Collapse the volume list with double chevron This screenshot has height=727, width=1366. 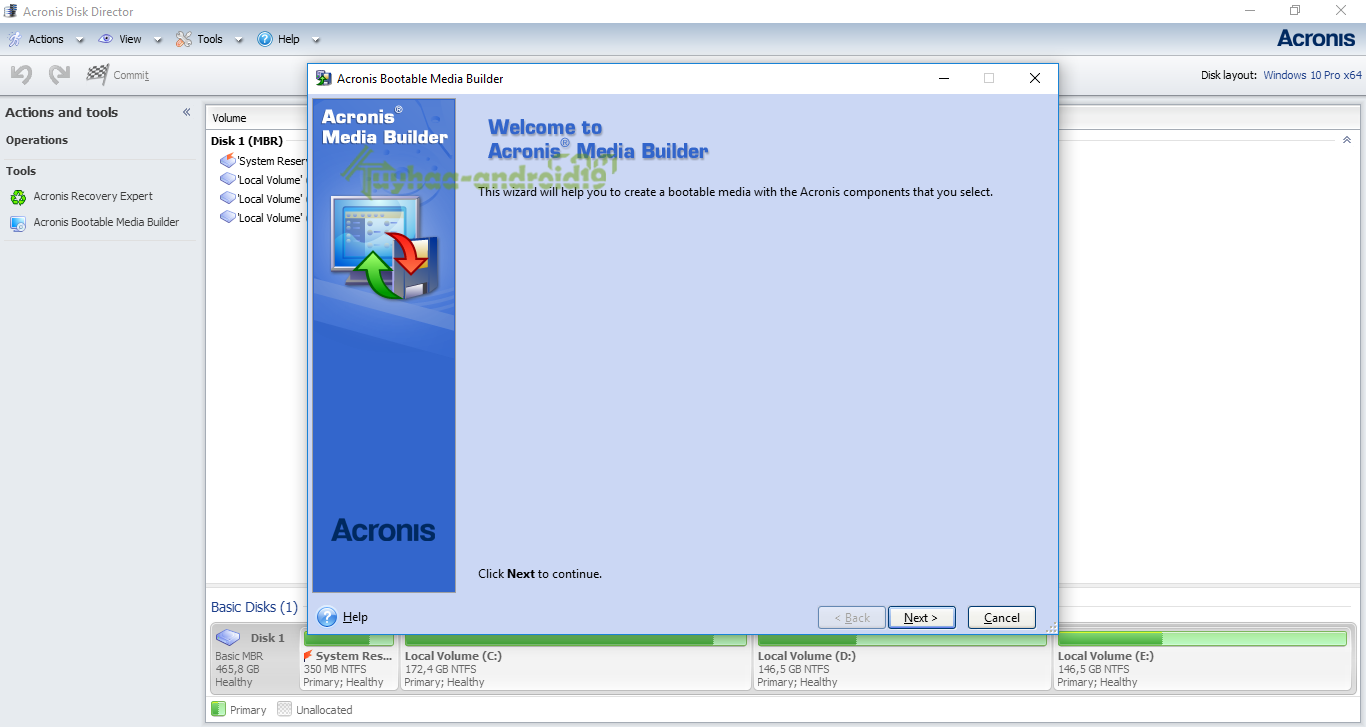click(x=1346, y=140)
